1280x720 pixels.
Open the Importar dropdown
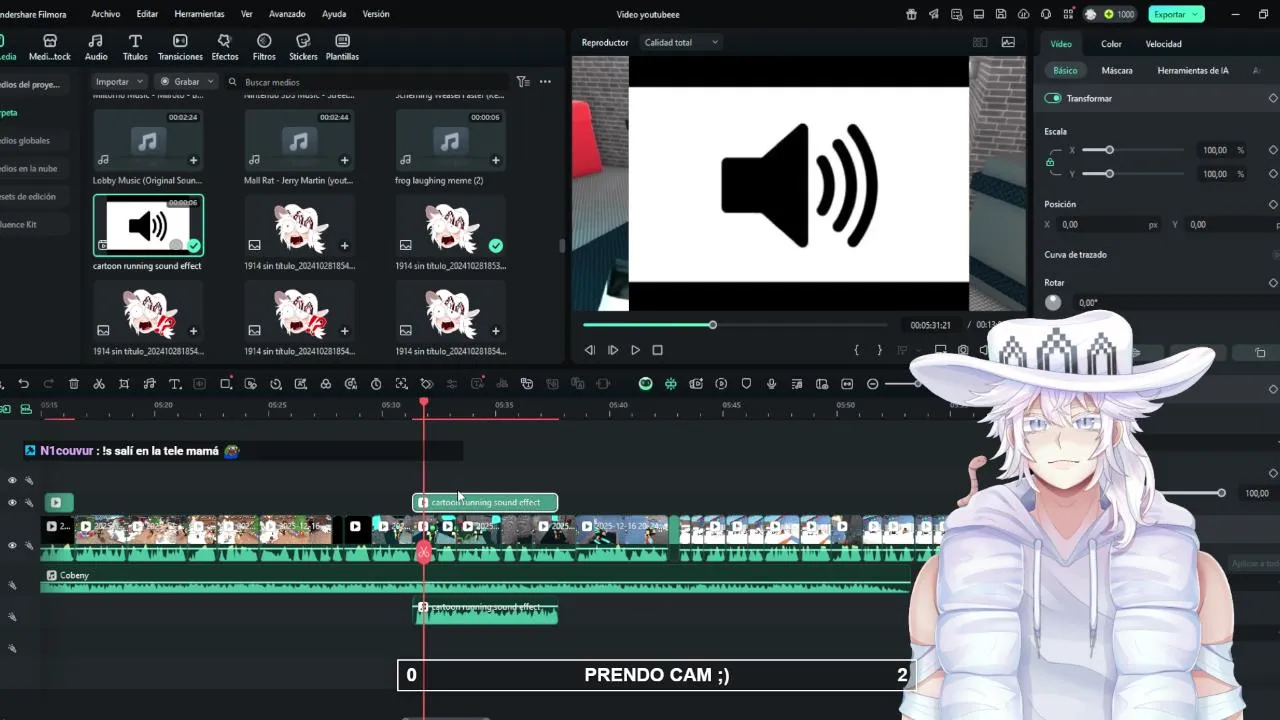(119, 82)
